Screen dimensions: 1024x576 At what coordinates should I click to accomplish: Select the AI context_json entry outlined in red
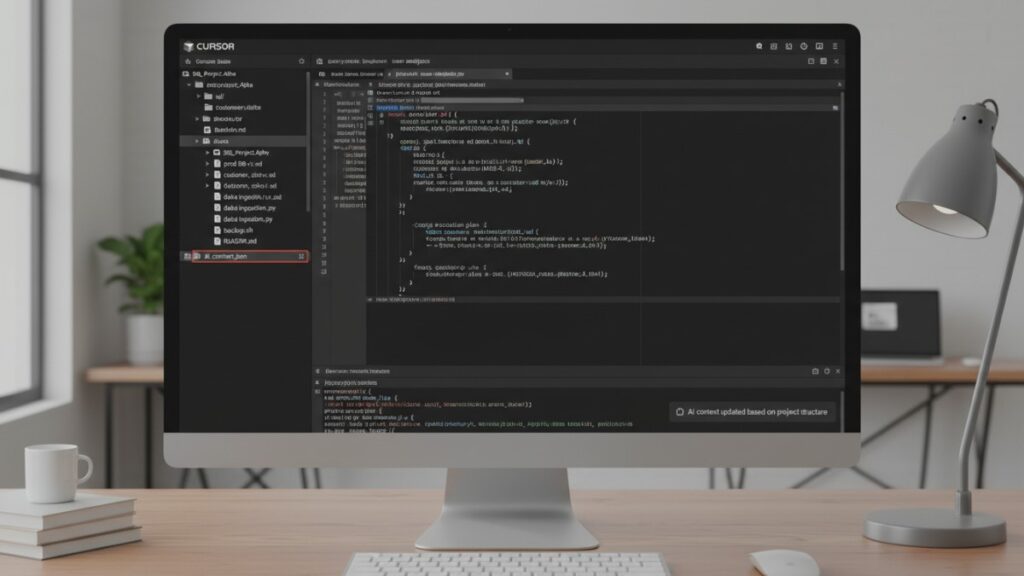[x=240, y=255]
